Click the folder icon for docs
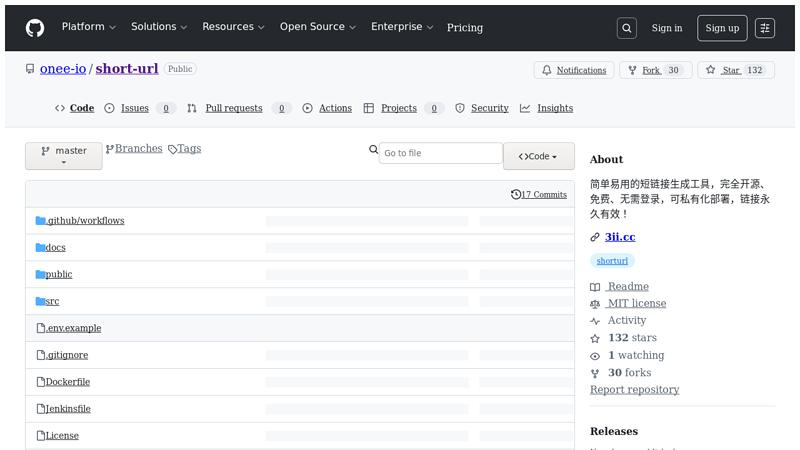Viewport: 800px width, 450px height. coord(41,247)
